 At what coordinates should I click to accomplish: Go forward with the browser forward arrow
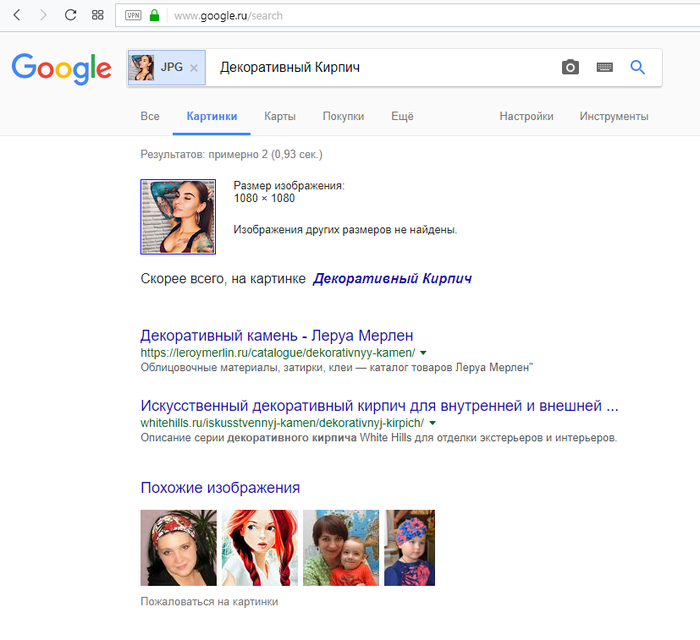tap(43, 15)
